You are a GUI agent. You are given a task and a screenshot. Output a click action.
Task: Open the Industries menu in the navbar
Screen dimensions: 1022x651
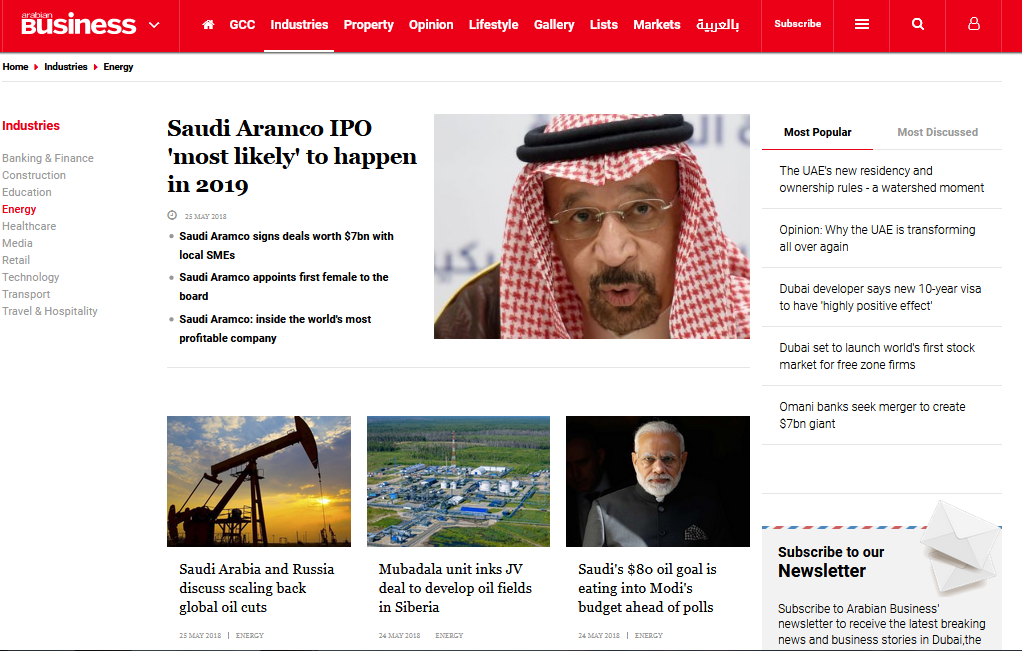299,25
